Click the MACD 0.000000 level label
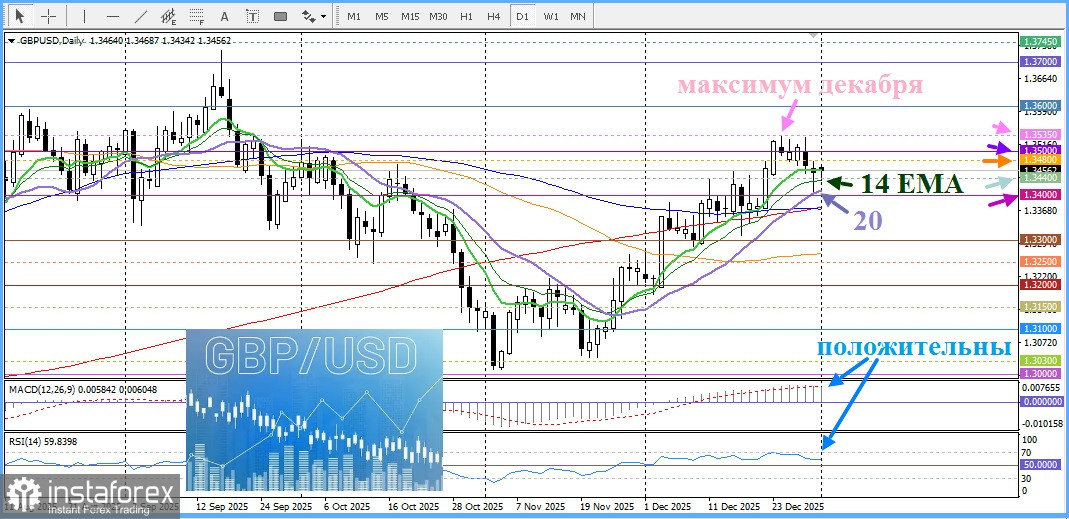Viewport: 1069px width, 519px height. [x=1040, y=402]
